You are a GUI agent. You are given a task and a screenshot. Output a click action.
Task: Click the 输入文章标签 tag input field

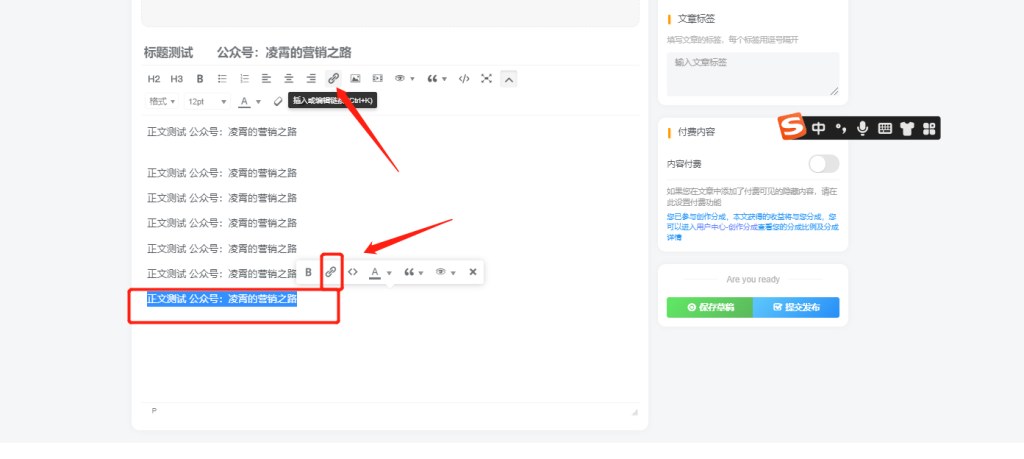(x=753, y=74)
